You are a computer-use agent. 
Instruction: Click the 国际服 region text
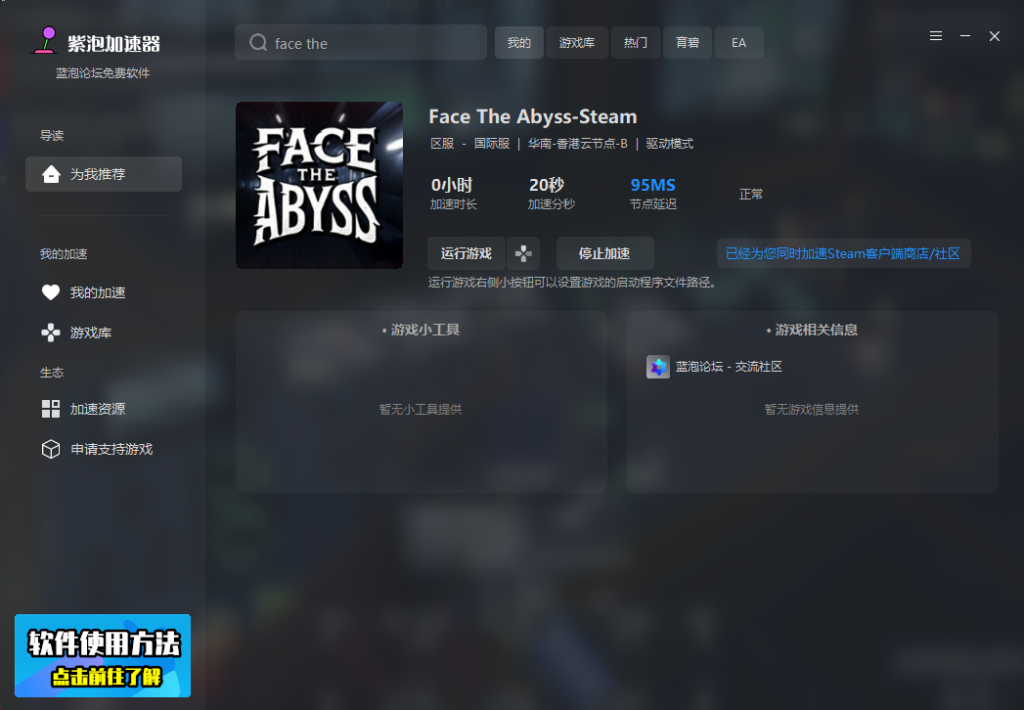point(492,144)
